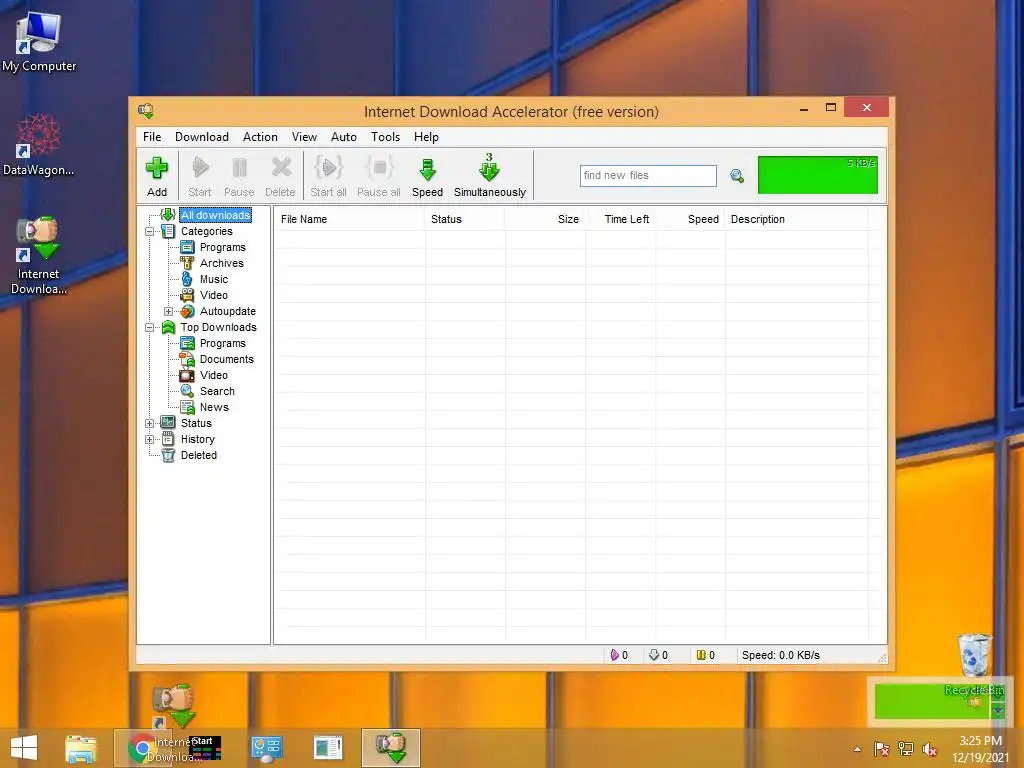Open My Computer desktop icon
This screenshot has height=768, width=1024.
[39, 42]
